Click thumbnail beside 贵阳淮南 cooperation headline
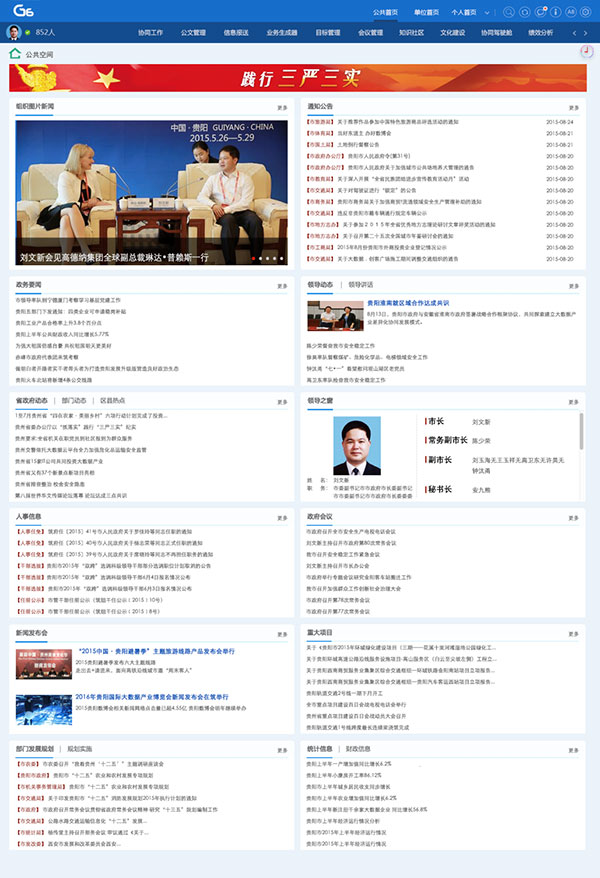Viewport: 600px width, 878px height. 335,316
